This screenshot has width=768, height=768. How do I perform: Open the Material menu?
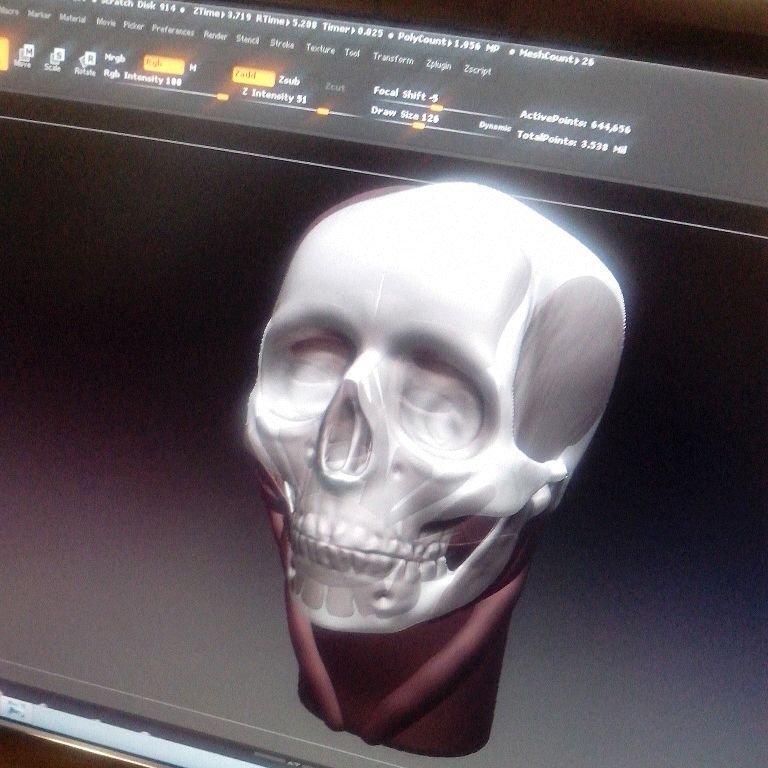coord(72,18)
